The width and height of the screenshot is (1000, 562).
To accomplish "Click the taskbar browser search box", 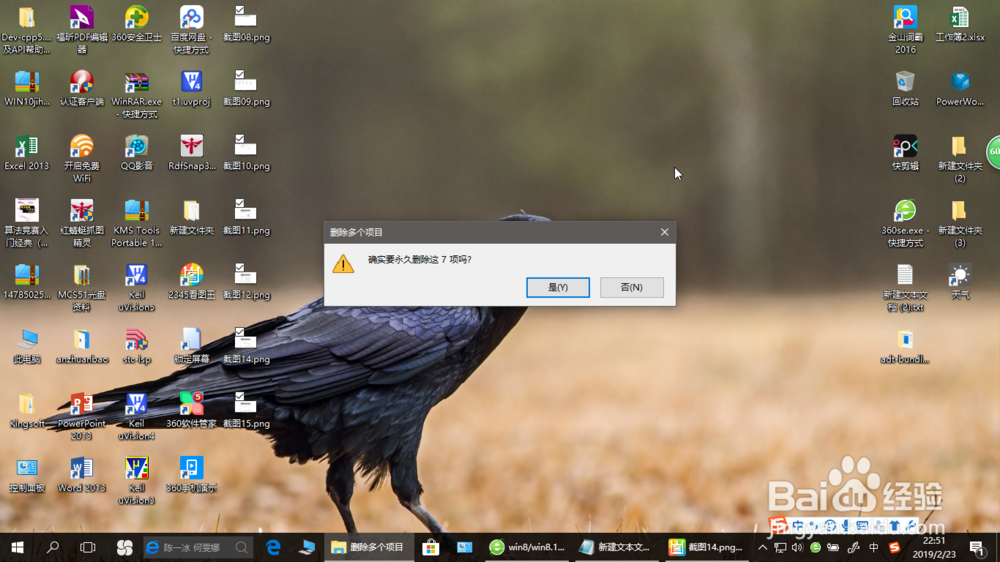I will (x=196, y=547).
